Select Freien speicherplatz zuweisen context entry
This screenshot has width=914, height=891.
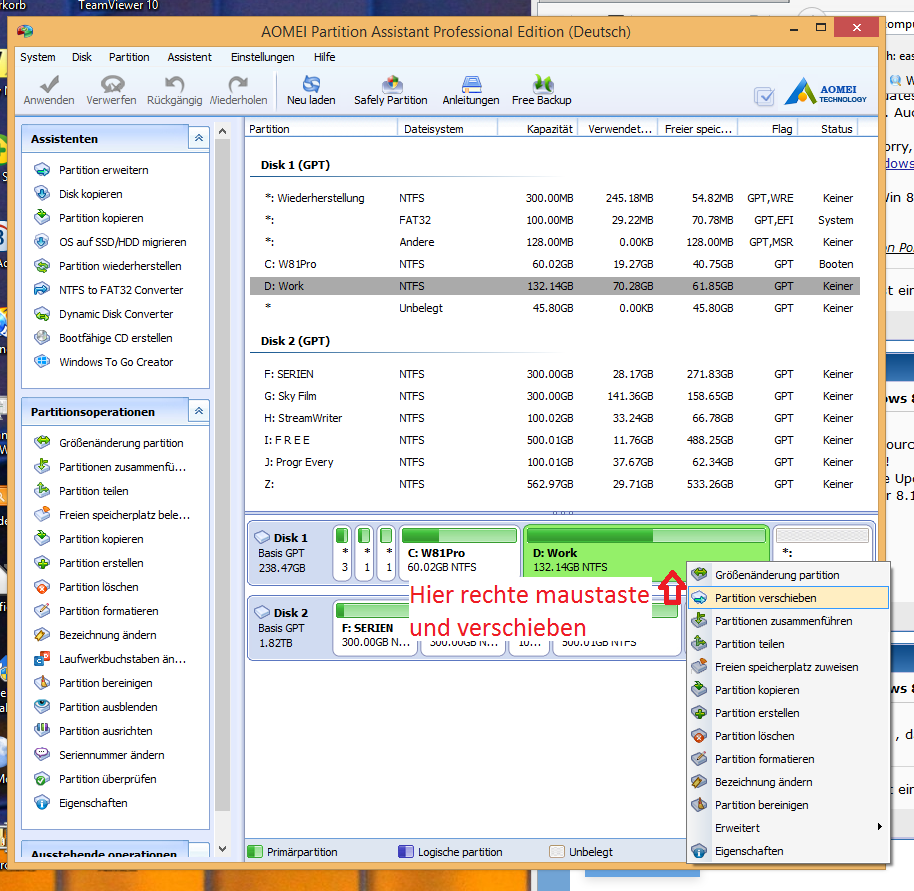click(x=789, y=667)
